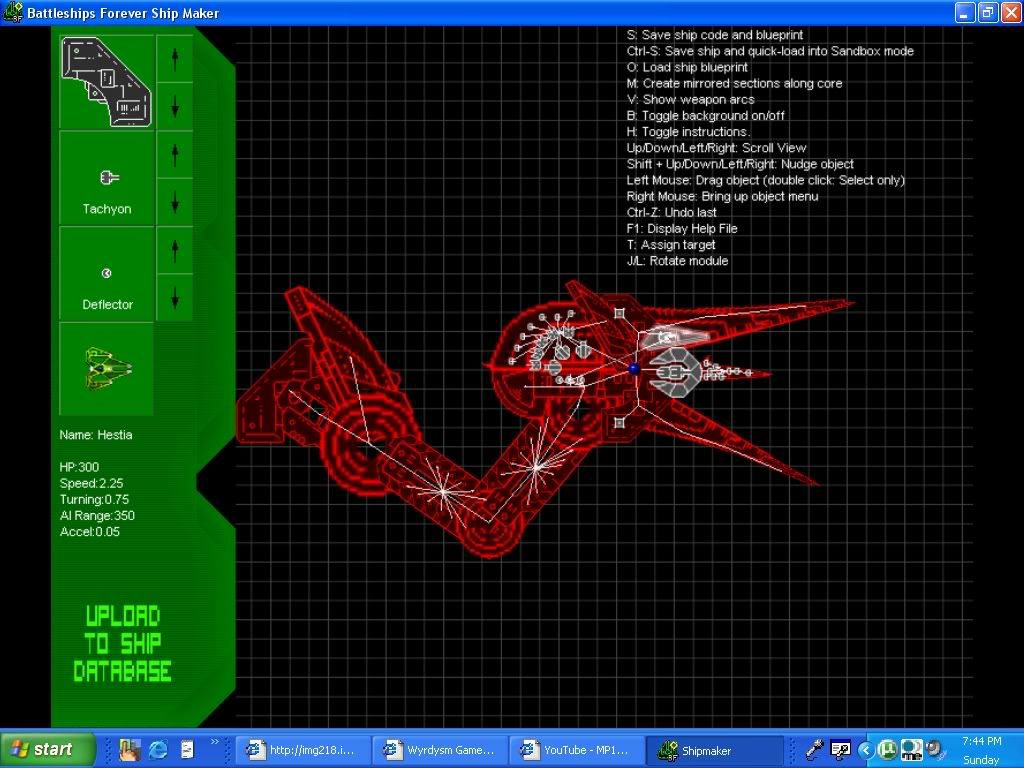Viewport: 1024px width, 768px height.
Task: Click the 'HP:300' stat
Action: coord(79,467)
